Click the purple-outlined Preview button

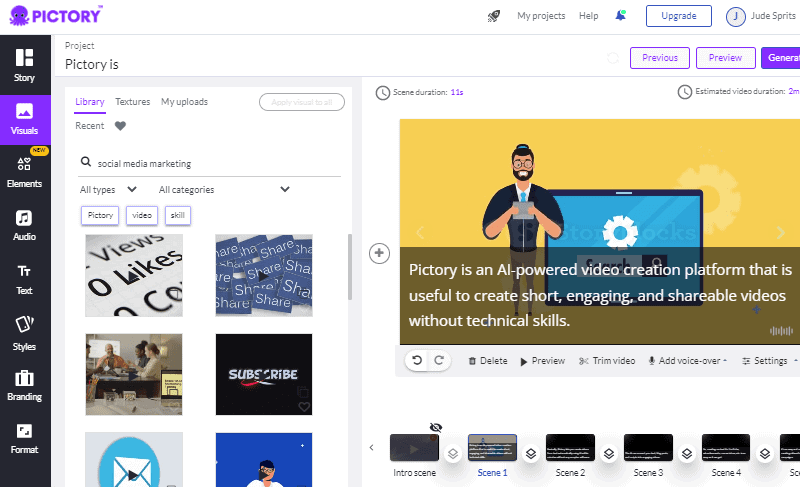726,58
